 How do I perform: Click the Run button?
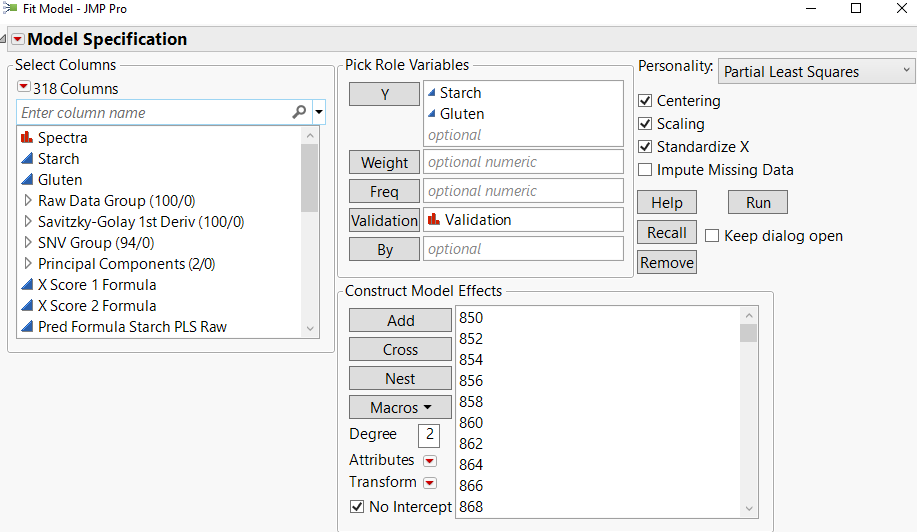[758, 203]
